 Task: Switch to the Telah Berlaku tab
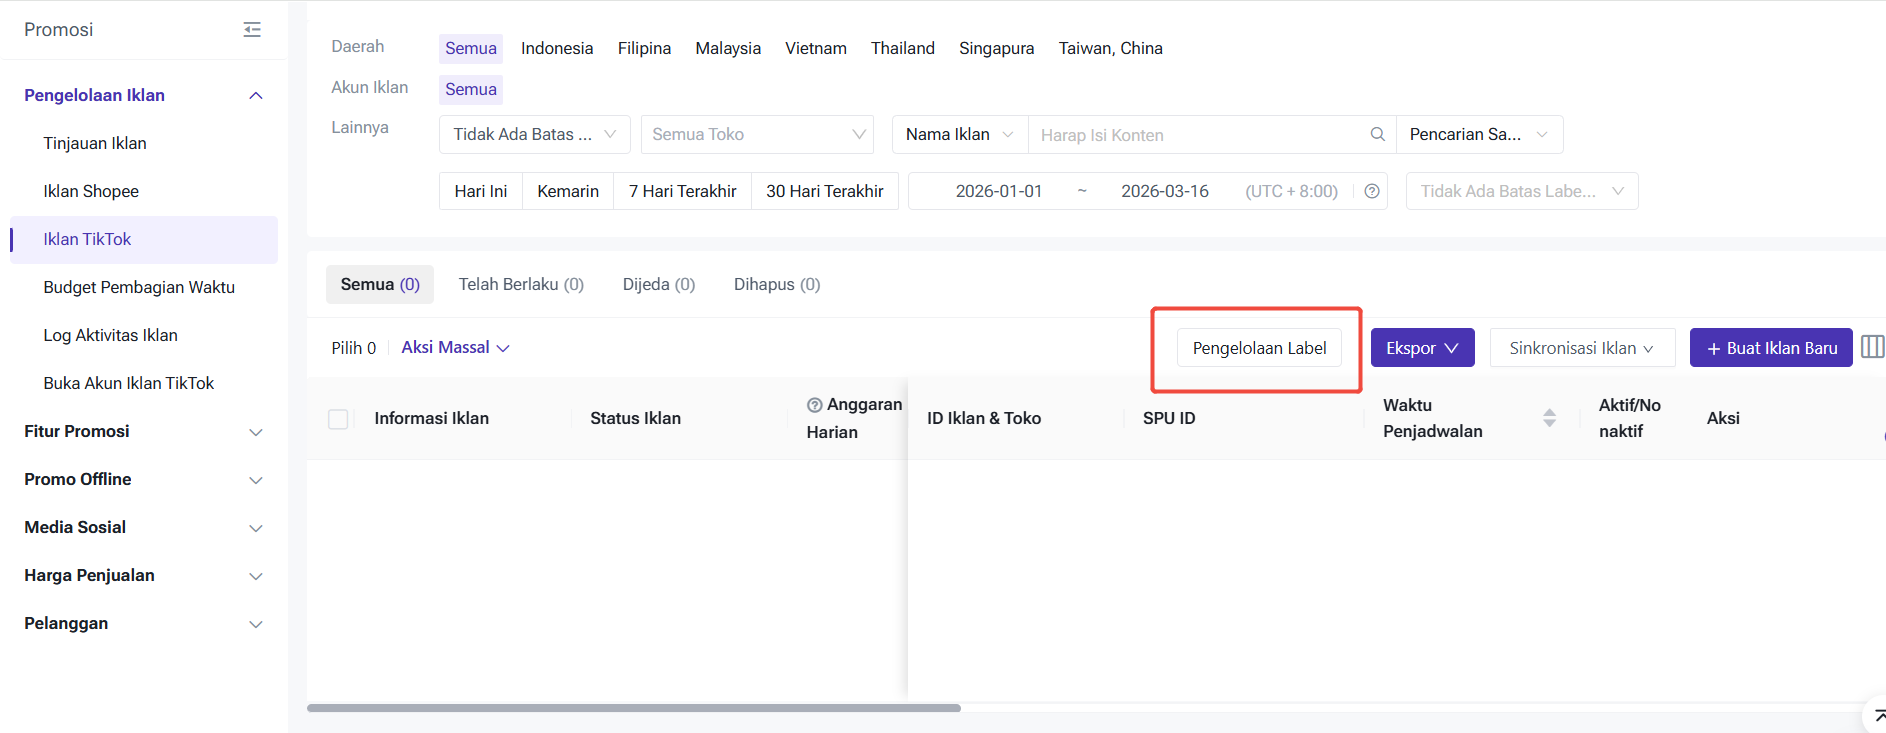tap(520, 284)
